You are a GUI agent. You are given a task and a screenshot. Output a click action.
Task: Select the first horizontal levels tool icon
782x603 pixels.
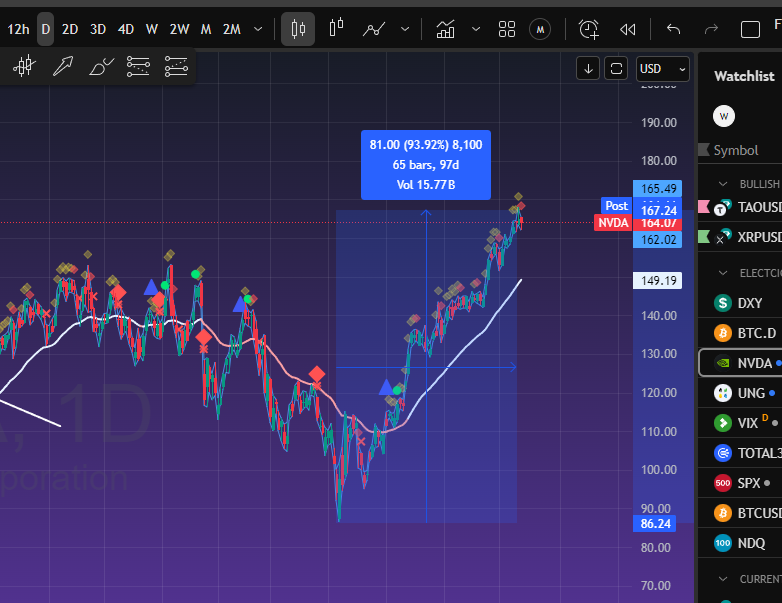(138, 66)
